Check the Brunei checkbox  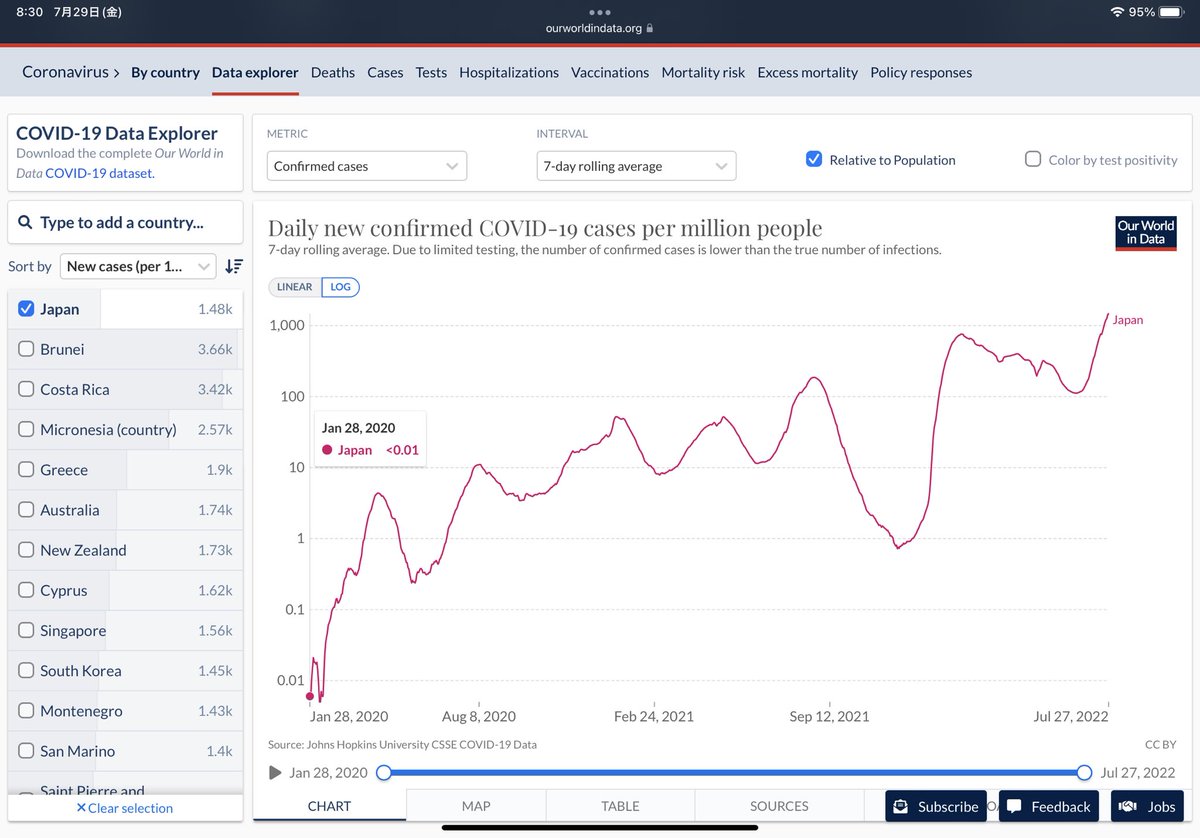[27, 349]
